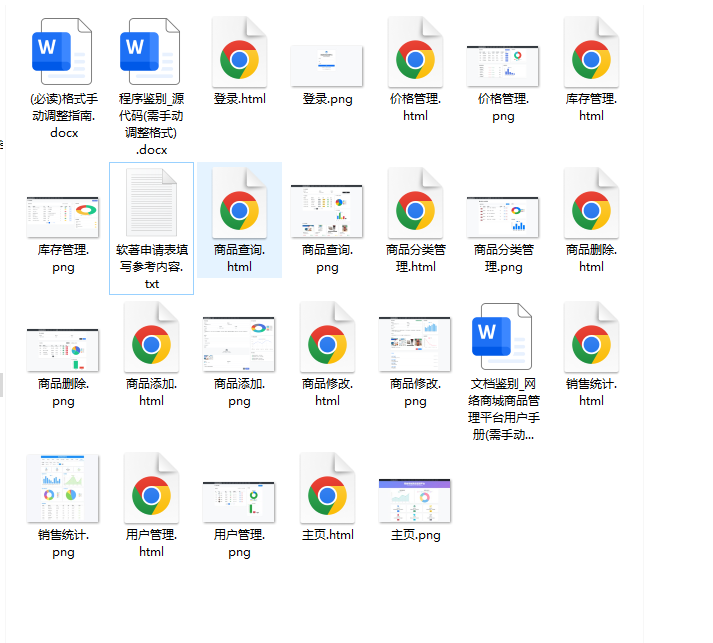Click the file name label 商品分类管理.html
Screen dimensions: 713x643
(x=416, y=258)
